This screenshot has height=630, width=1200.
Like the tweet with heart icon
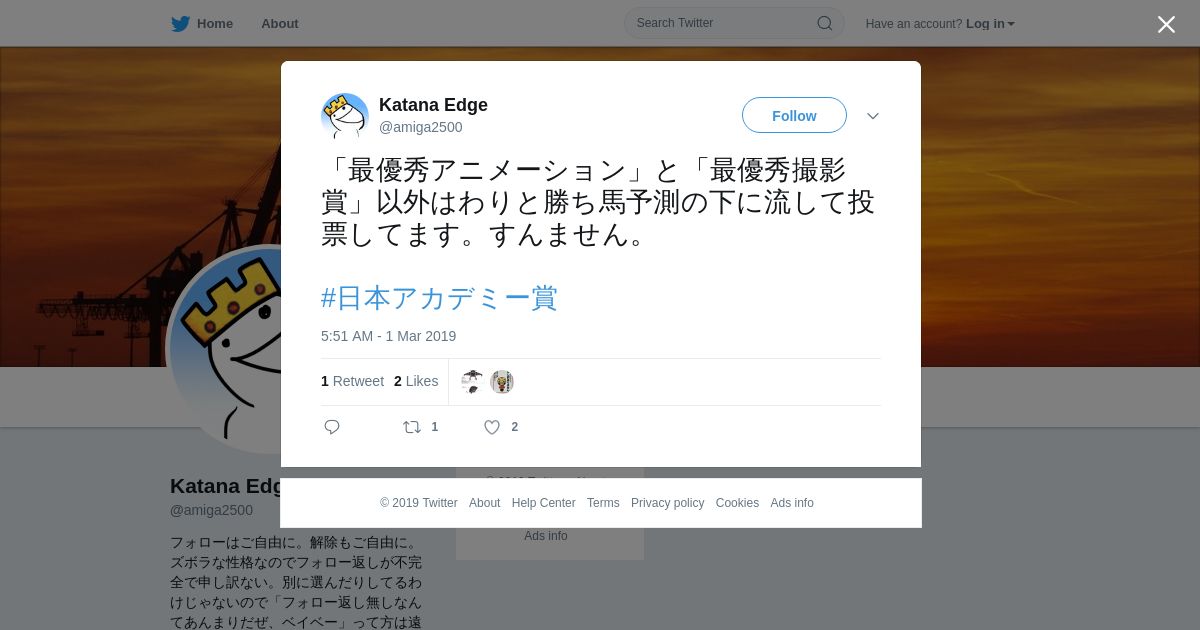click(492, 427)
